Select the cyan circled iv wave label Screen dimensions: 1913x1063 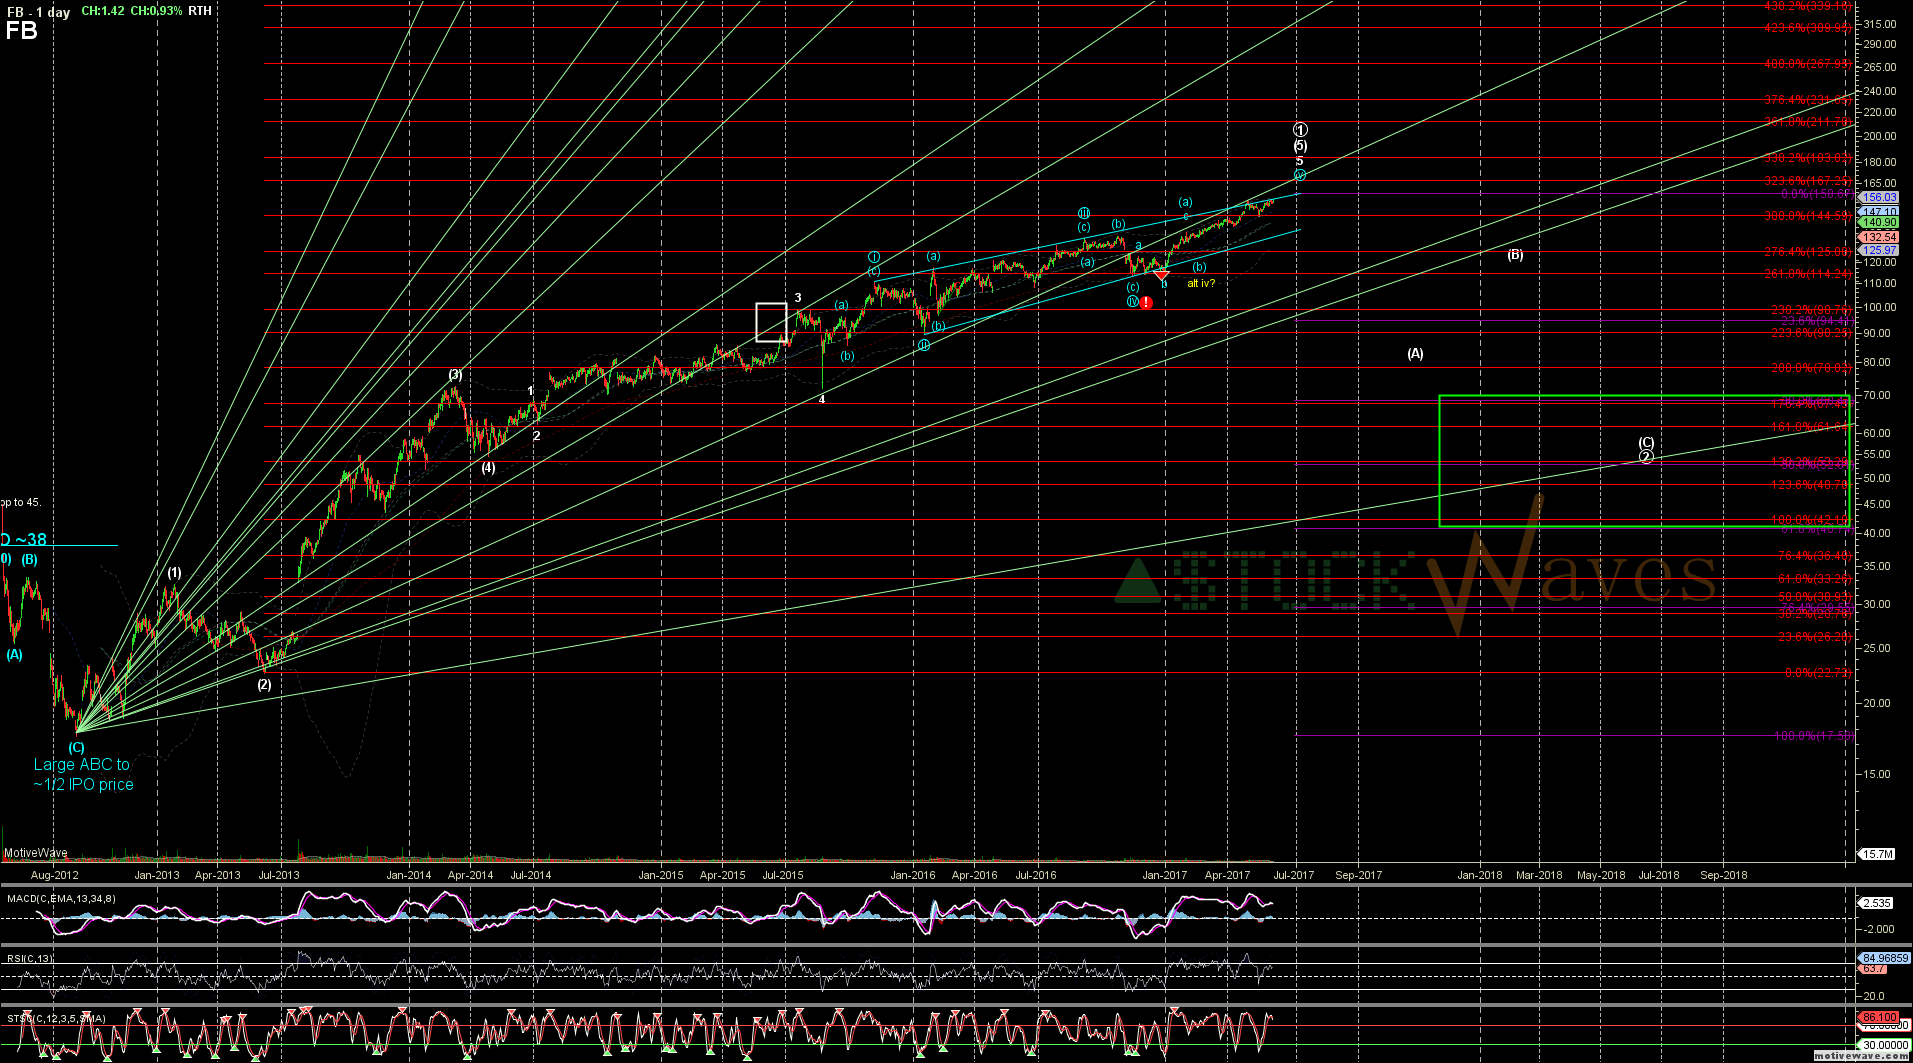coord(1133,301)
